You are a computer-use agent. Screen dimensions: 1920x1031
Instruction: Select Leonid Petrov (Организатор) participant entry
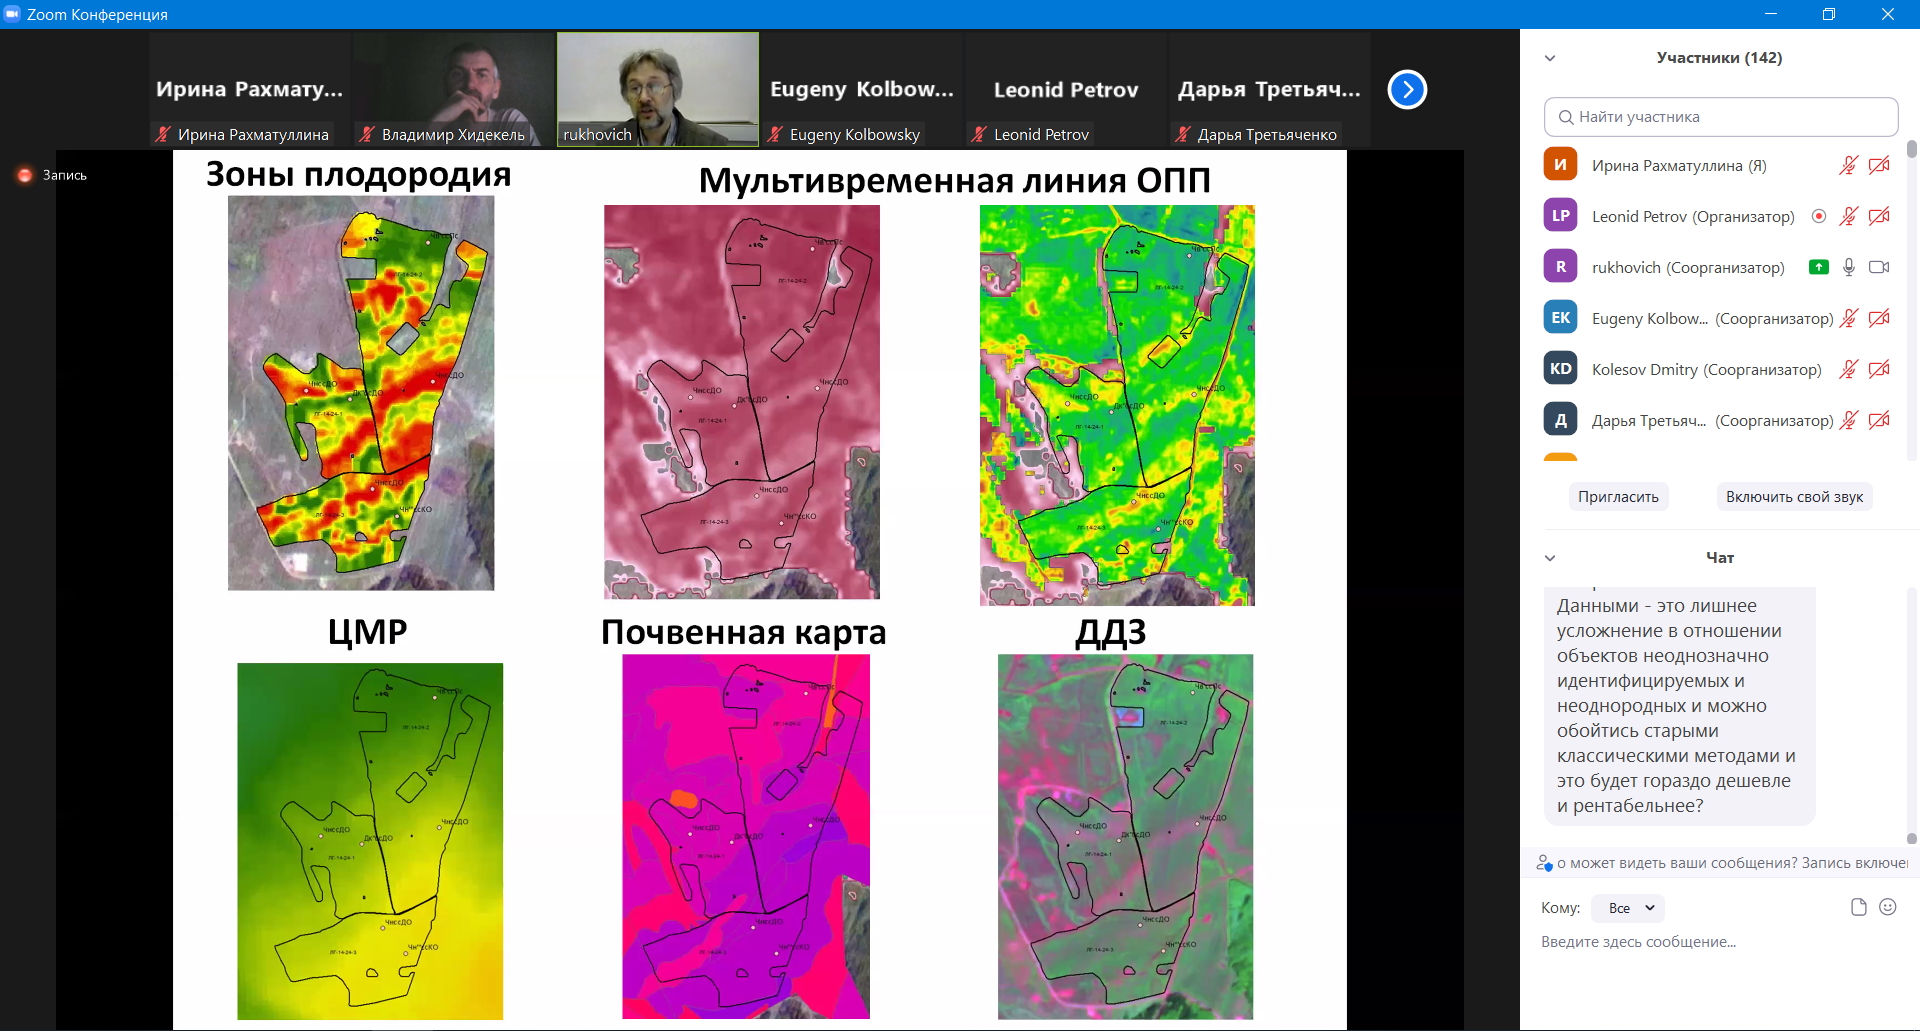pos(1692,216)
